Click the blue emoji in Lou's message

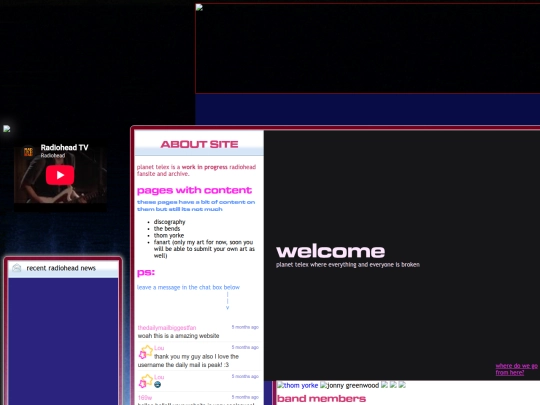[x=158, y=385]
